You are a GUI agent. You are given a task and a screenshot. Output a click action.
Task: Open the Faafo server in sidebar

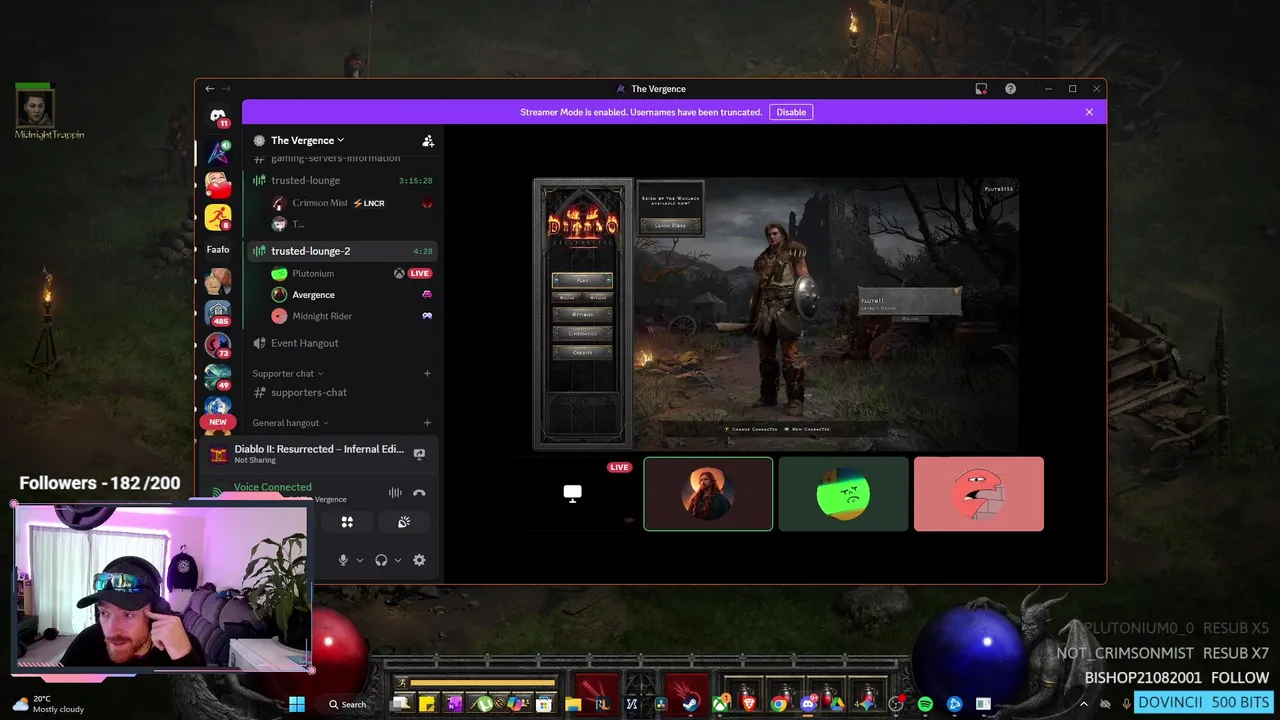click(218, 250)
